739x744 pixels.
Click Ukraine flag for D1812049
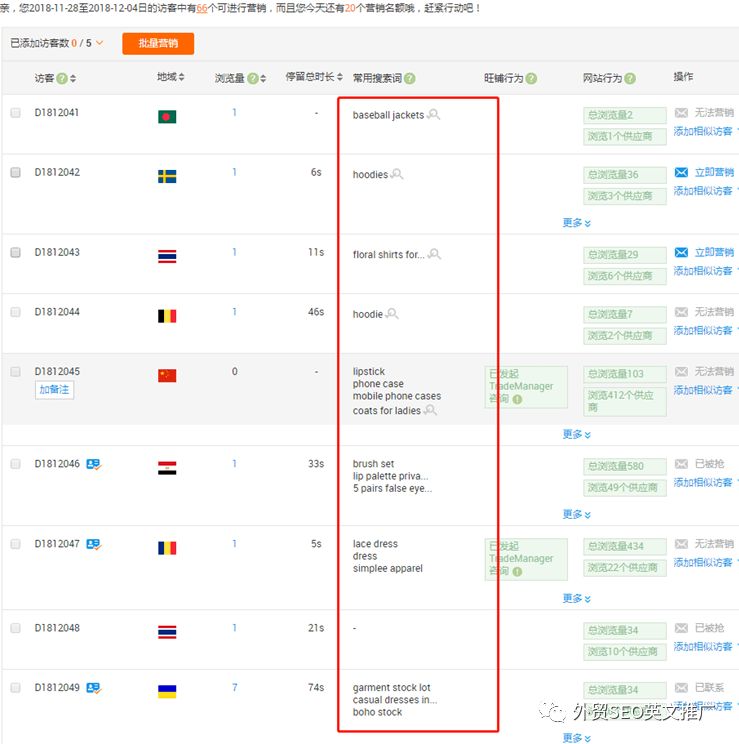(x=167, y=692)
